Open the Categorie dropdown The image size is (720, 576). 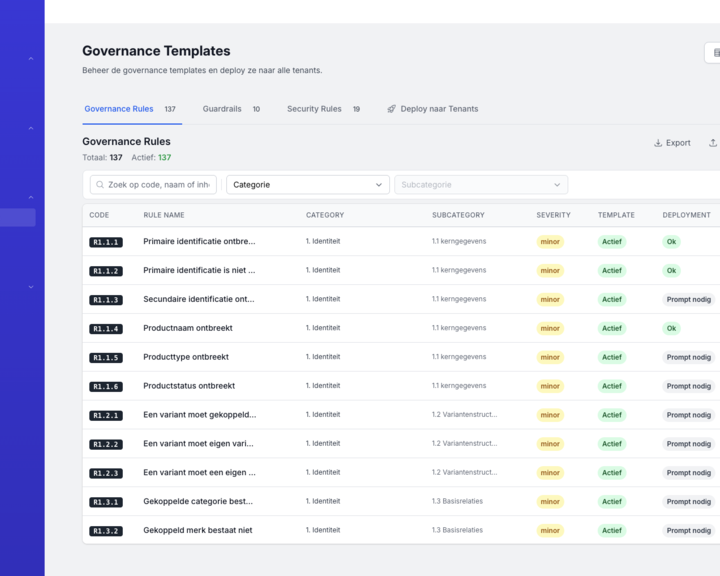pyautogui.click(x=308, y=185)
